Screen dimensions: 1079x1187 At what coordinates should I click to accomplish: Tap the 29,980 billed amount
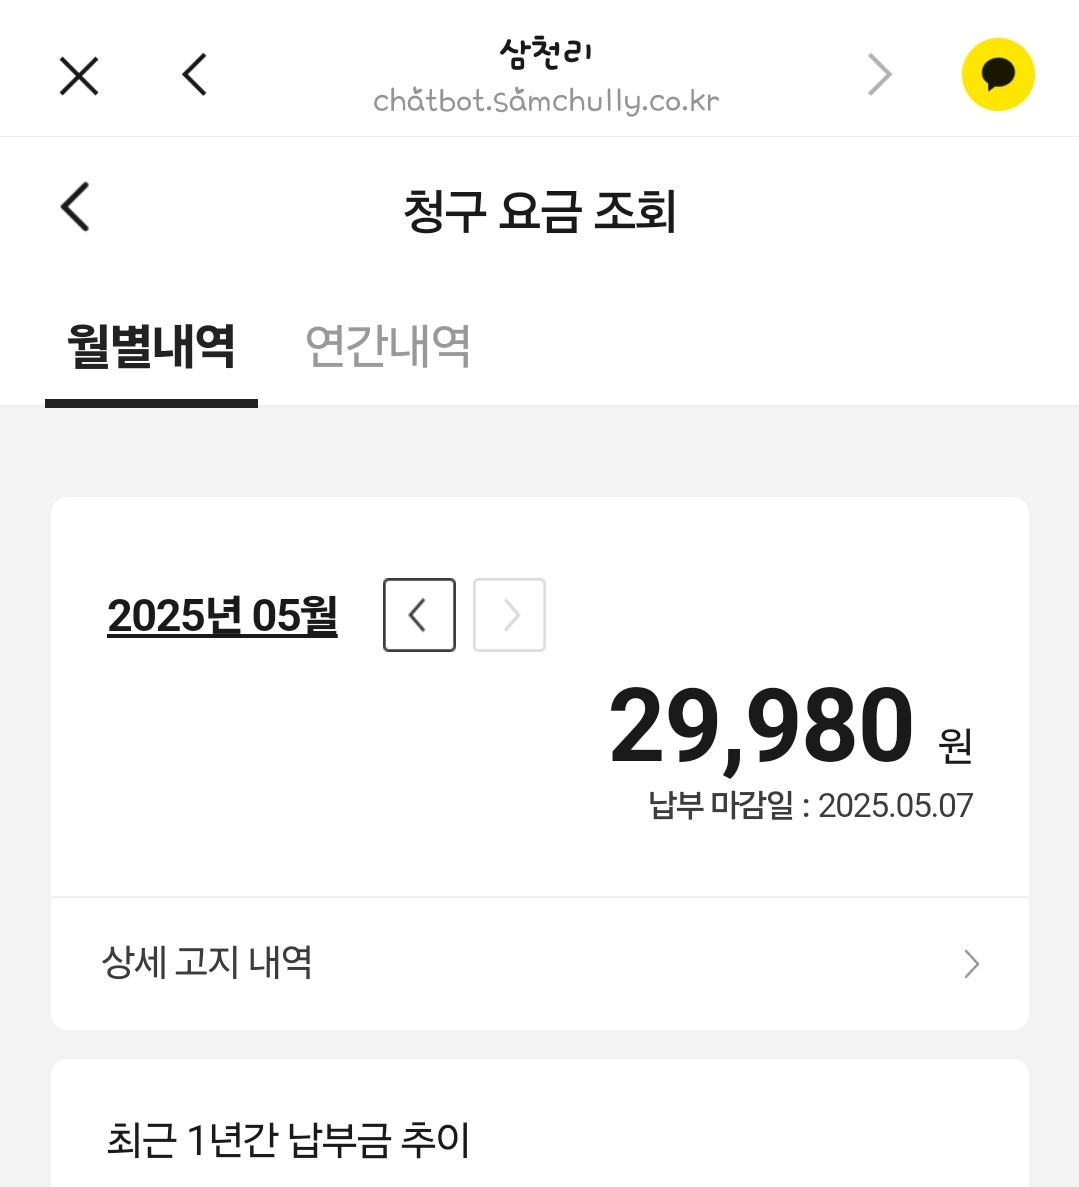coord(761,726)
